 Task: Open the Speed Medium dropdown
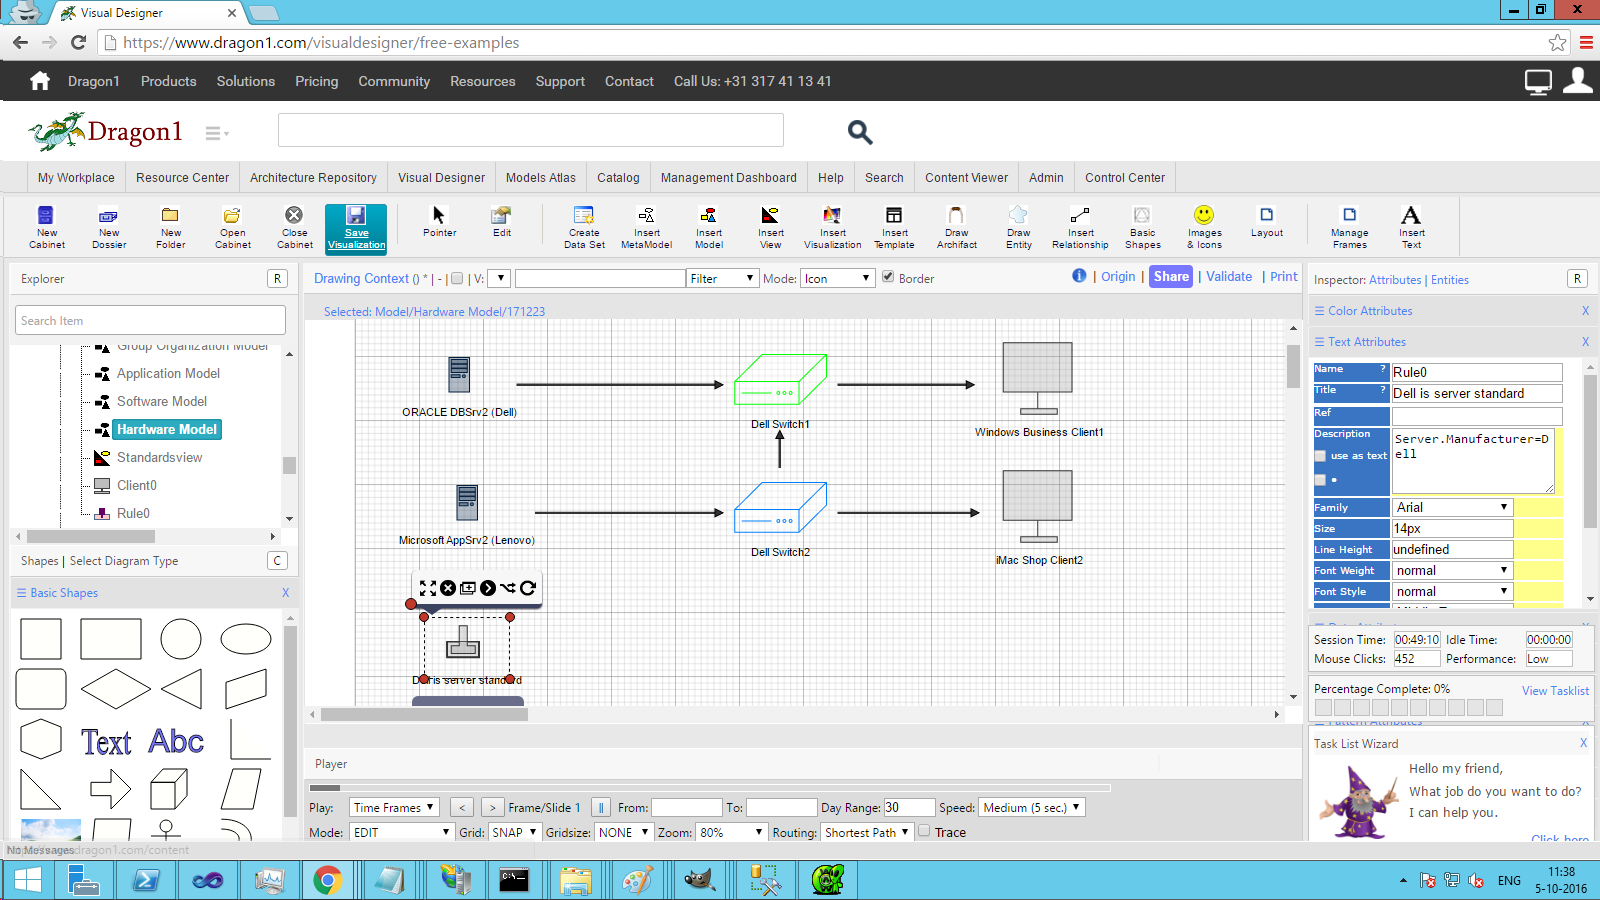coord(1032,807)
